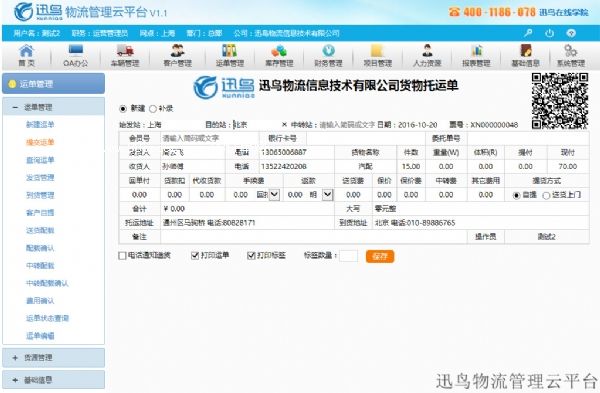Open the 系统管理 gears icon

click(571, 51)
